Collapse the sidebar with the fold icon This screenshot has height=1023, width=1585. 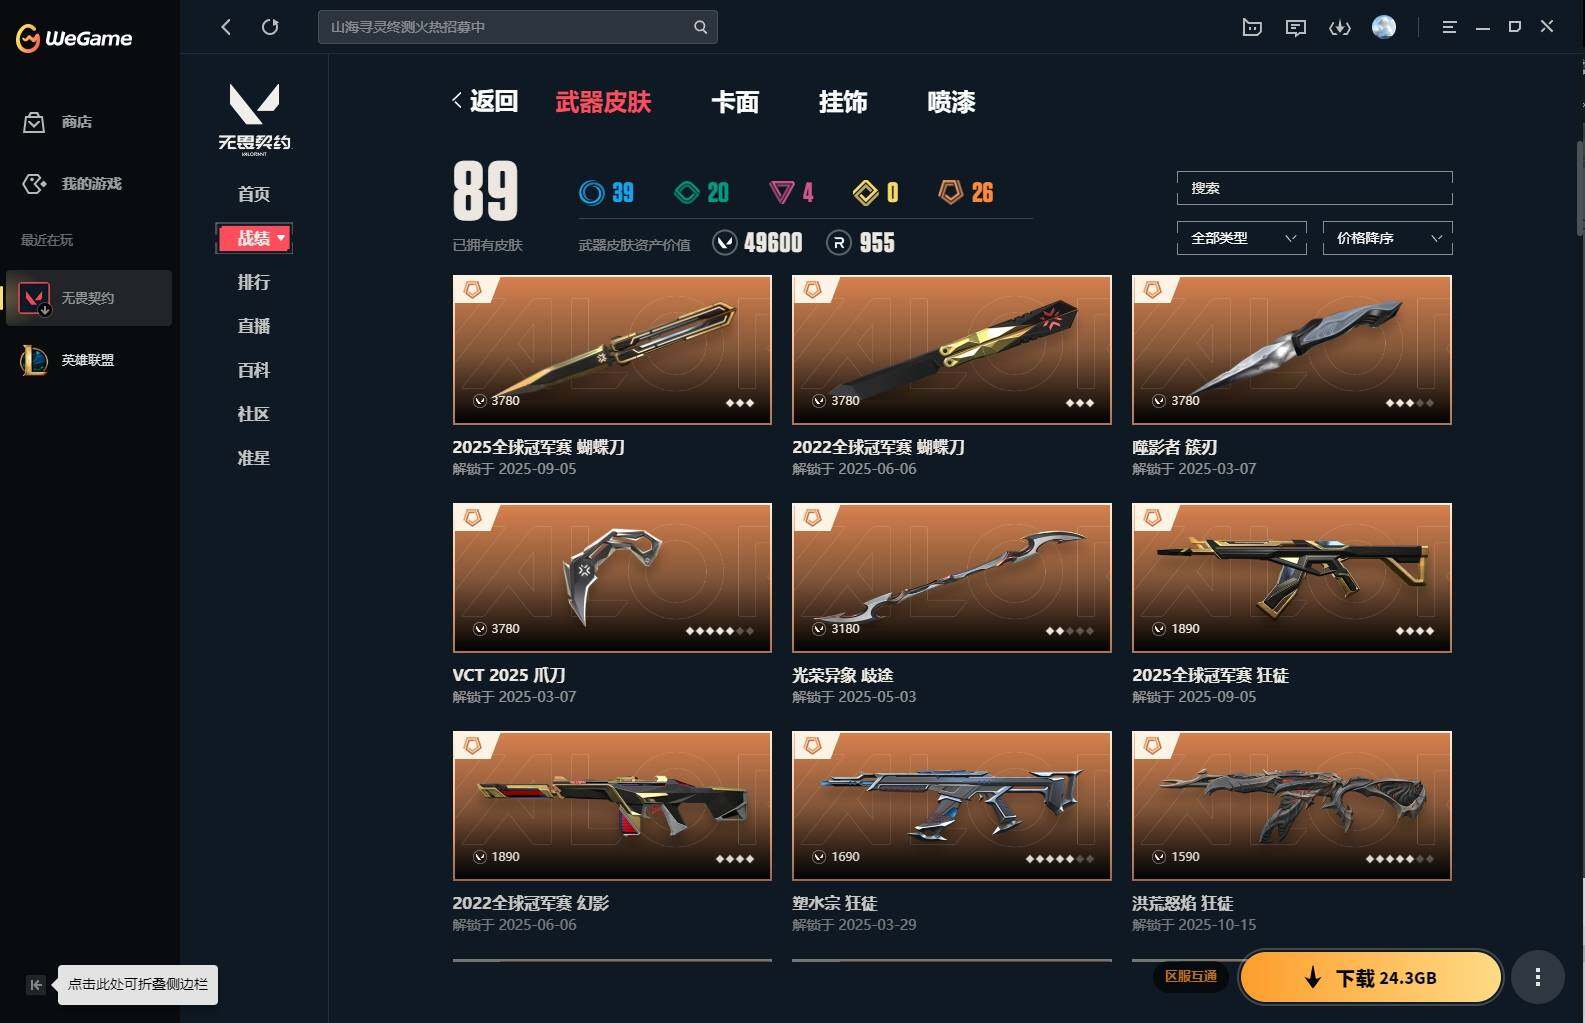[x=36, y=985]
